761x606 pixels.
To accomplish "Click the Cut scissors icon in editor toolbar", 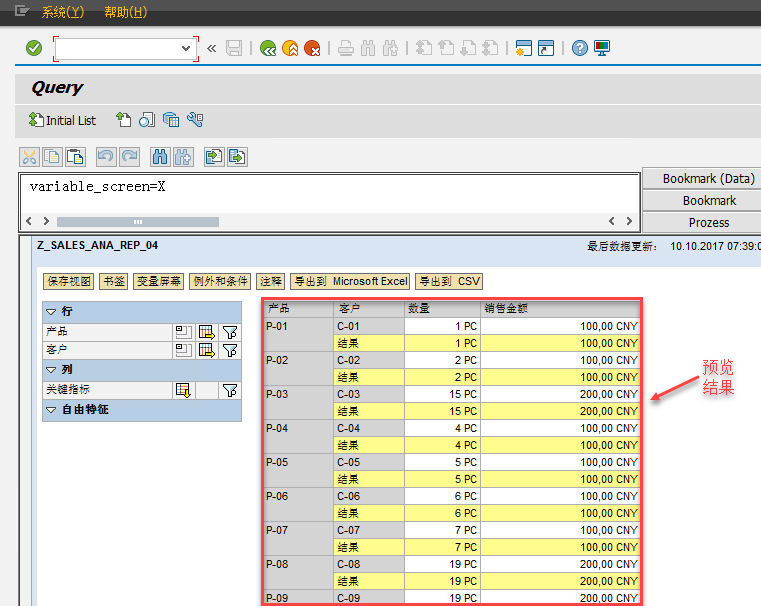I will tap(29, 156).
